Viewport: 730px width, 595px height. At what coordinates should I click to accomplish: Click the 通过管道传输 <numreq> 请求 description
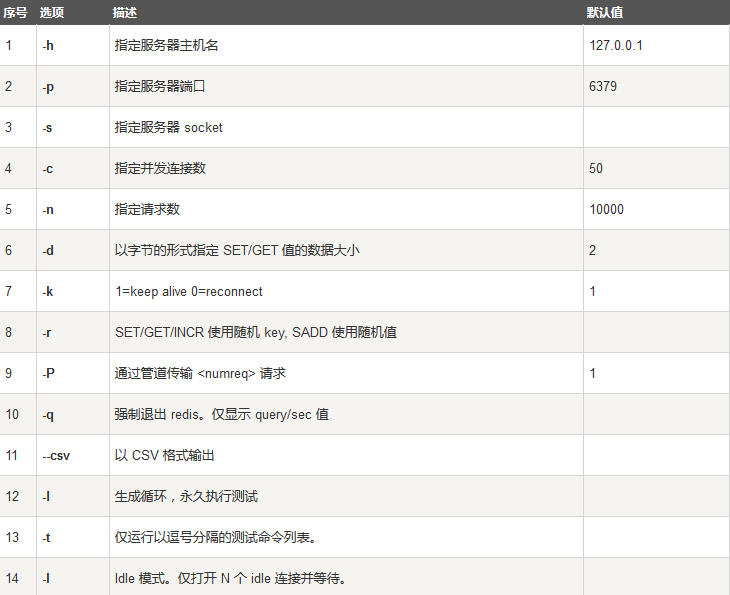pos(200,373)
